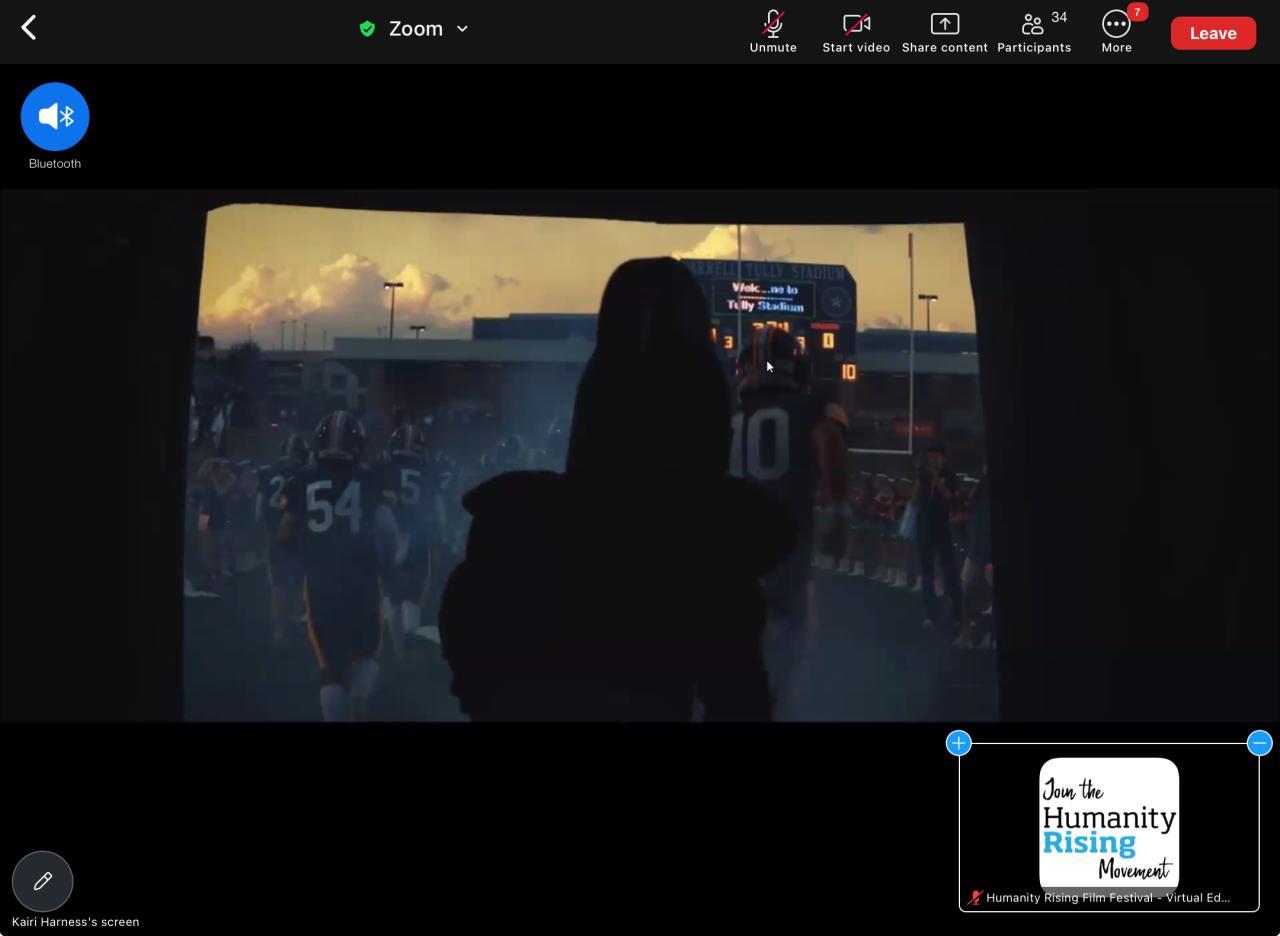
Task: Click the Humanity Rising Film Festival name label
Action: pos(1108,898)
